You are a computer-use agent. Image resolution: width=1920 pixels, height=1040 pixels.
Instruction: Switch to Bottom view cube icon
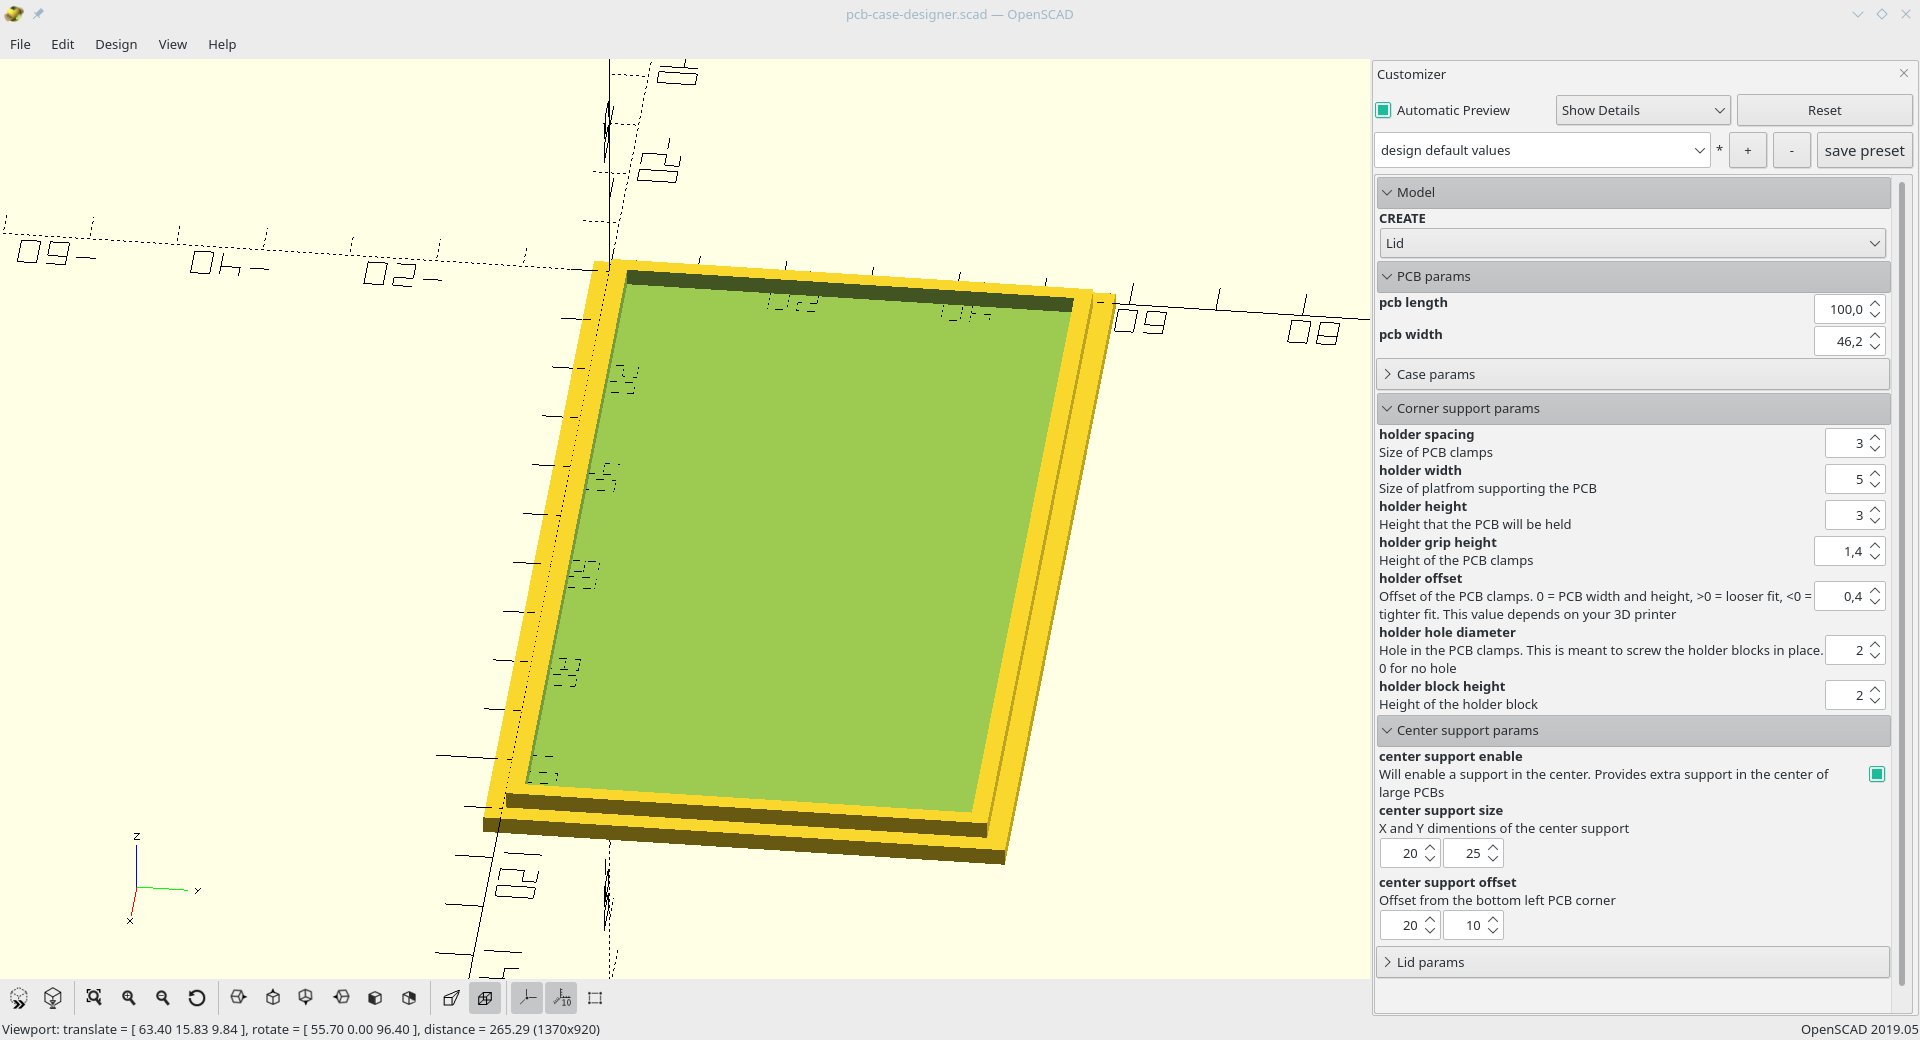(306, 998)
